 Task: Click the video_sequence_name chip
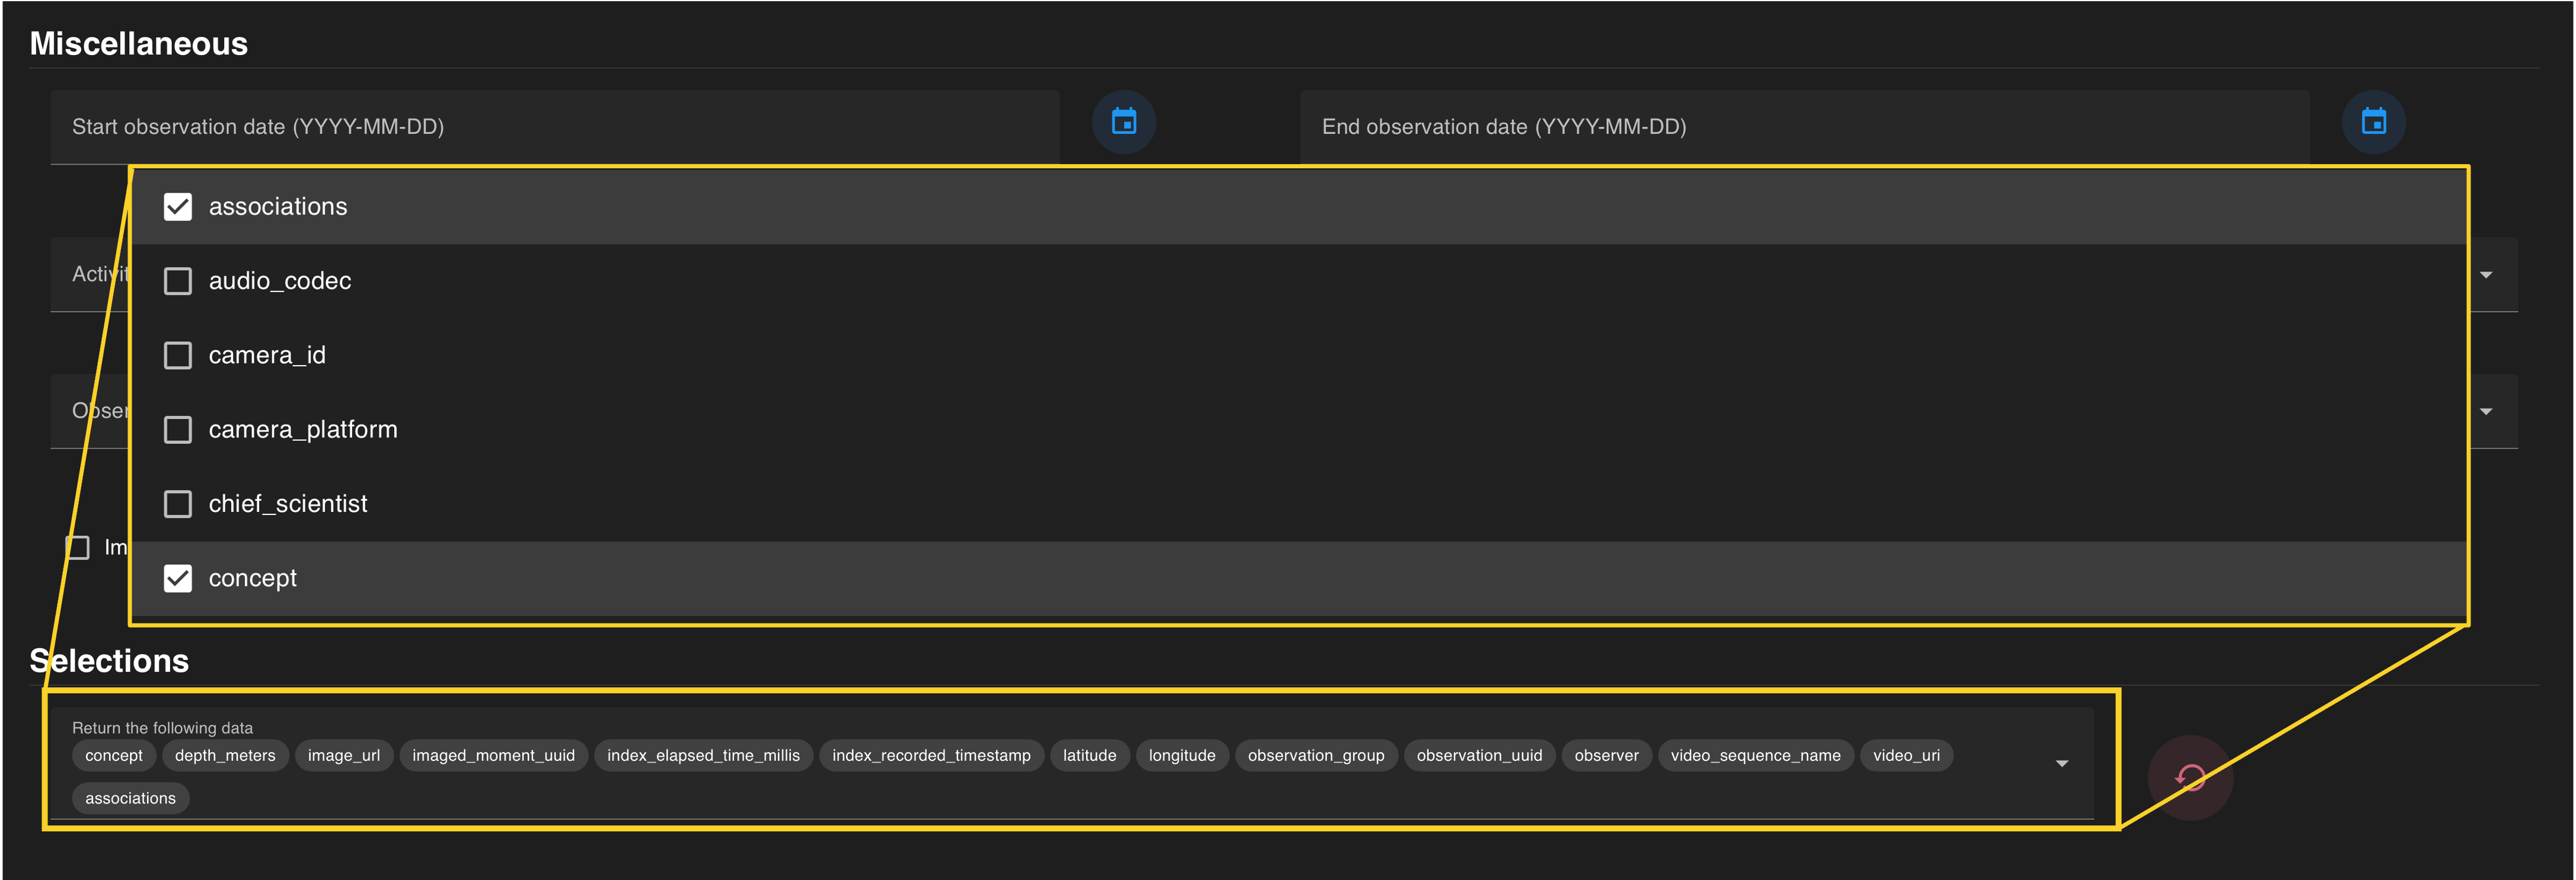(x=1755, y=756)
